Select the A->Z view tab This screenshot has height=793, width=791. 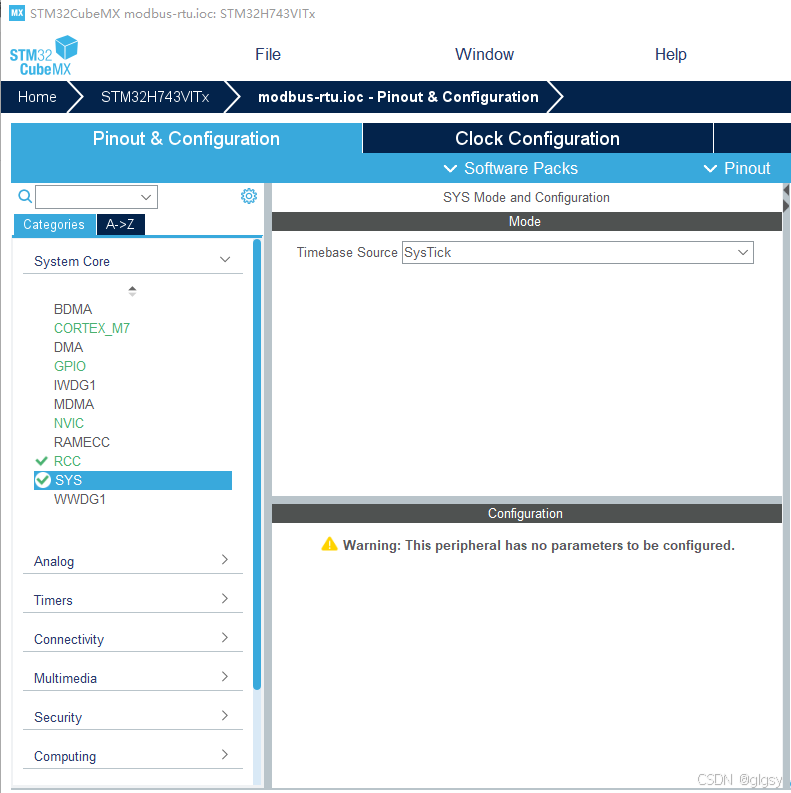(120, 225)
